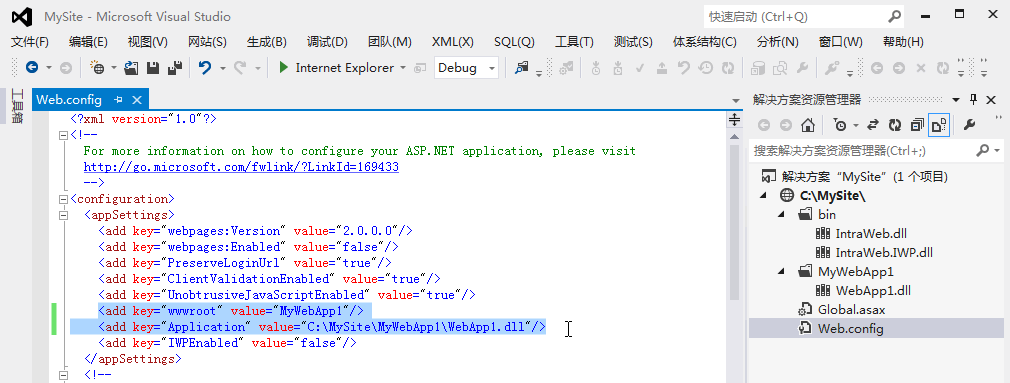The height and width of the screenshot is (383, 1010).
Task: Toggle pin on Web.config tab
Action: click(118, 100)
